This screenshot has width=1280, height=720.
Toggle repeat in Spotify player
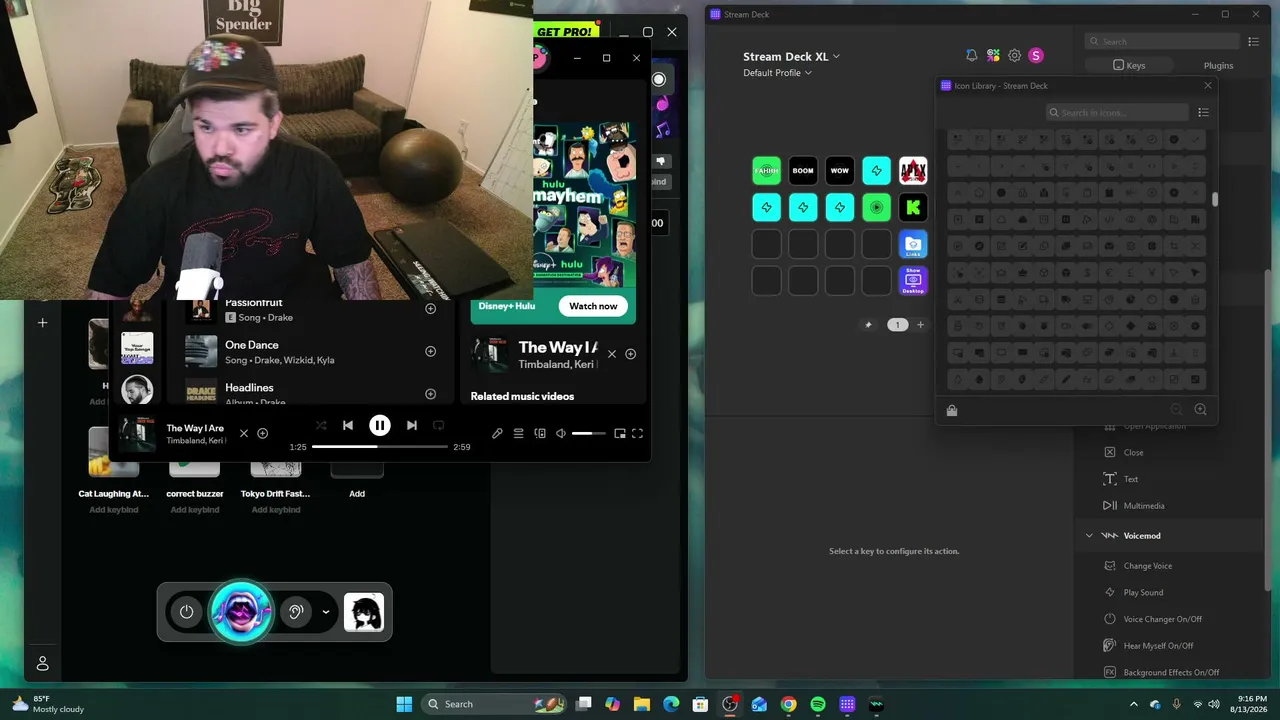[x=438, y=425]
